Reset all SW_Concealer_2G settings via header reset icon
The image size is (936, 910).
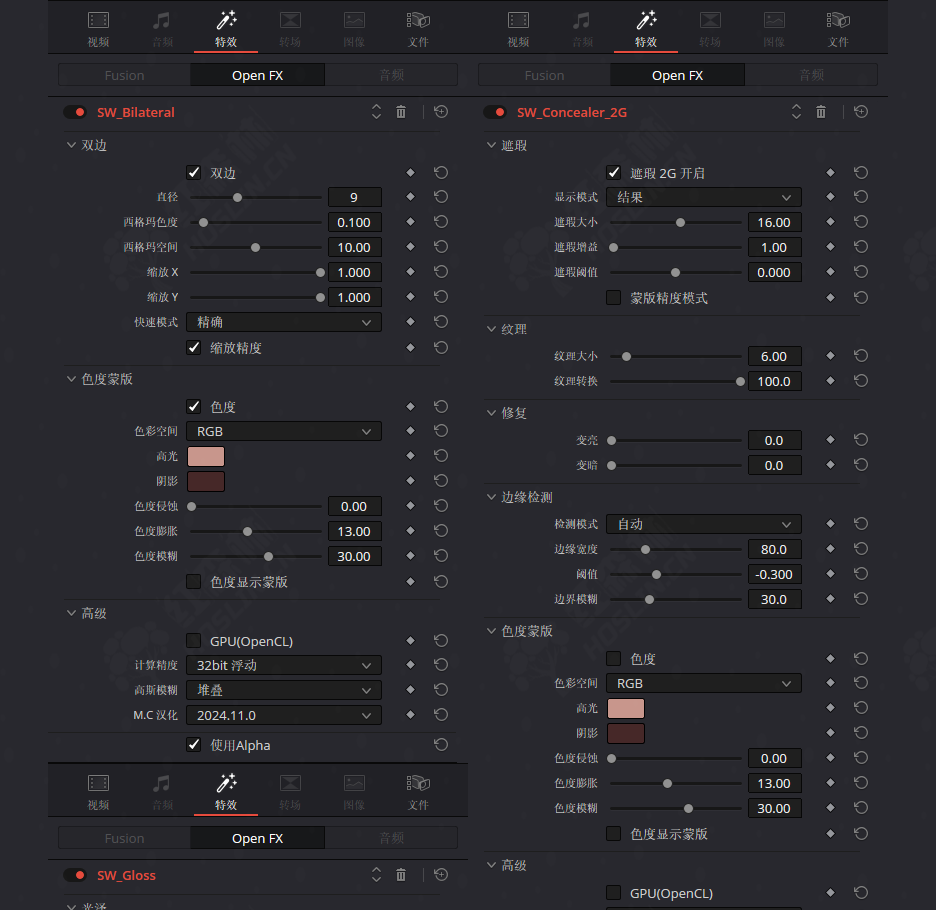(861, 112)
